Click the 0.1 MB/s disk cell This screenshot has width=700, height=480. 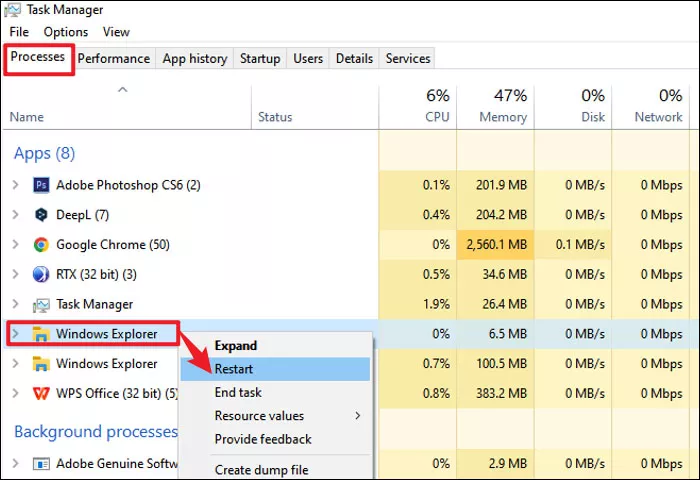point(573,245)
